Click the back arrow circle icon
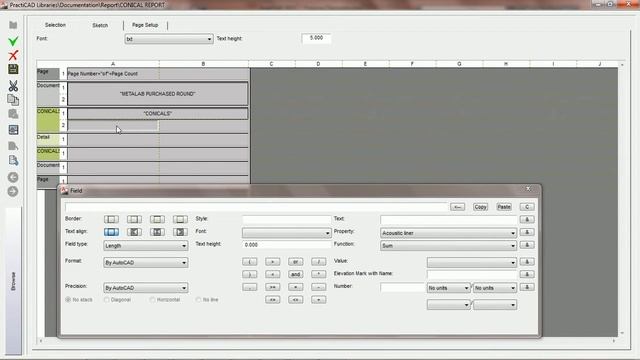The image size is (640, 360). click(x=13, y=177)
